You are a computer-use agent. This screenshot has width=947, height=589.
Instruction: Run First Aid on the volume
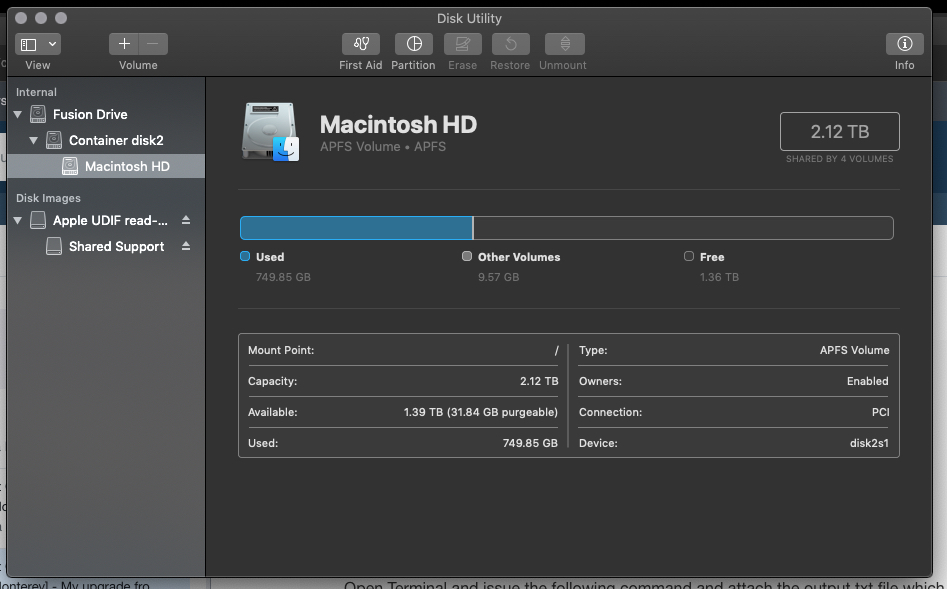coord(361,44)
